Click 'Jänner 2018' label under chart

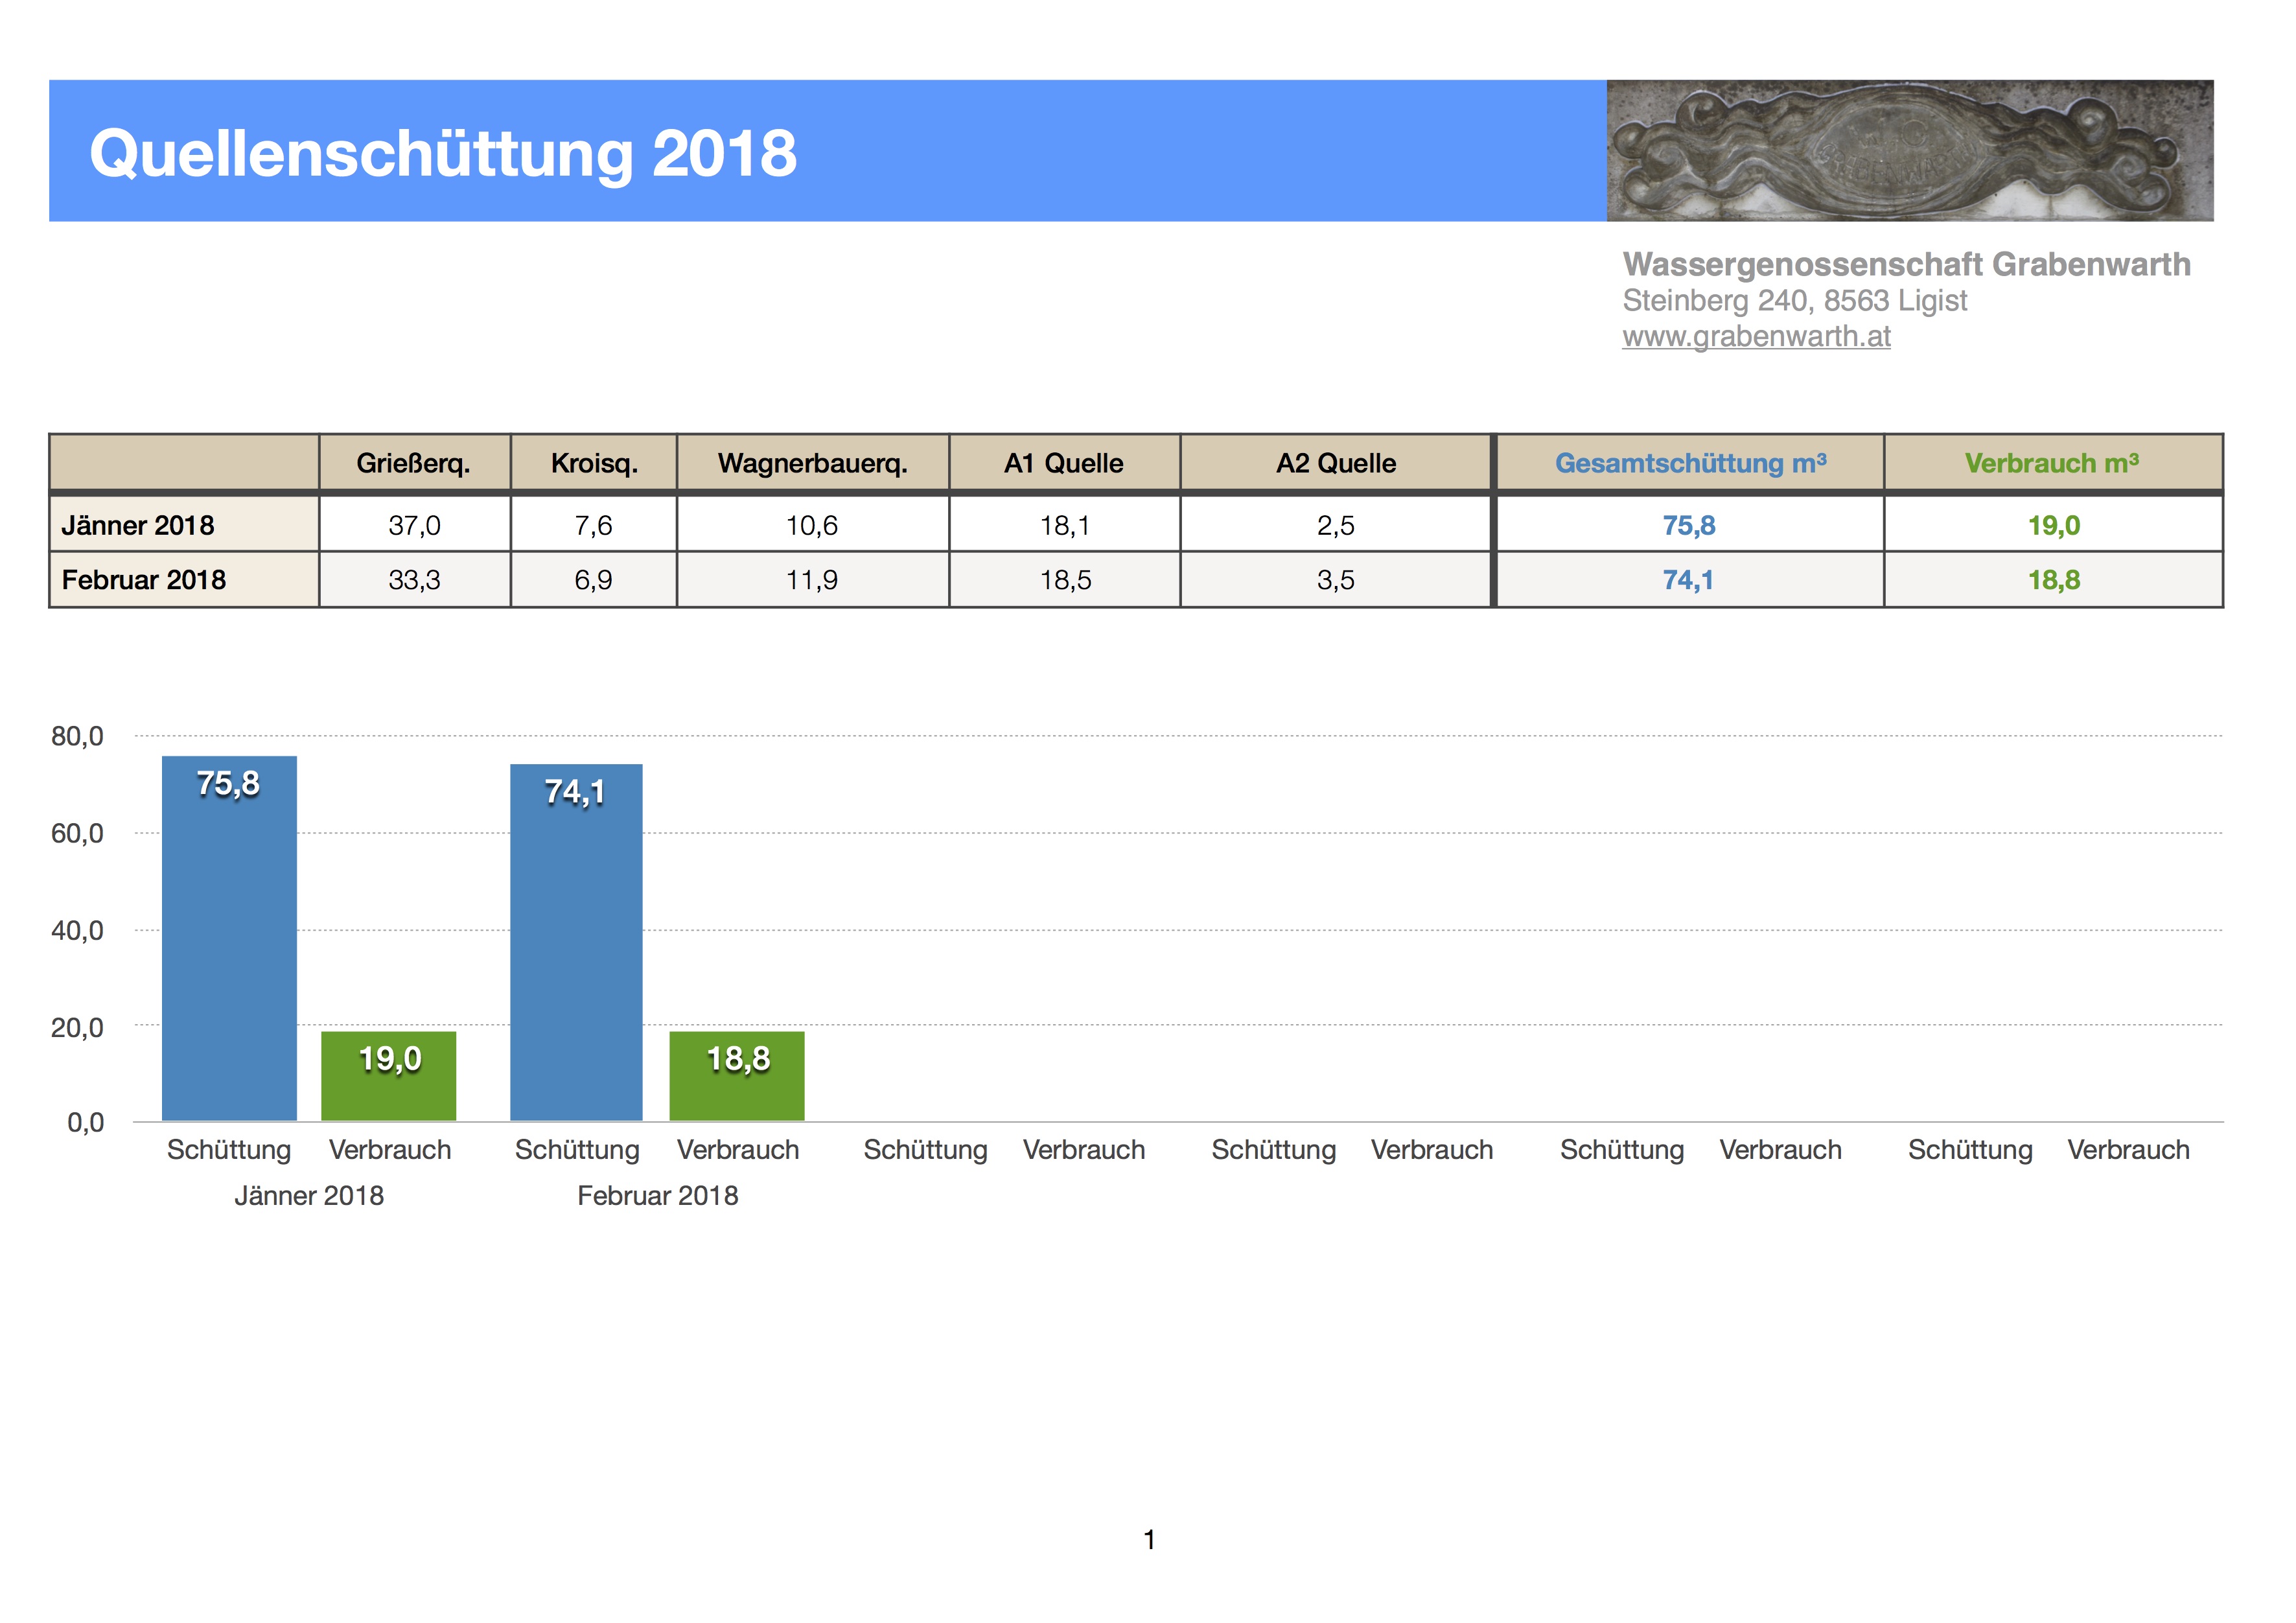(x=309, y=1195)
